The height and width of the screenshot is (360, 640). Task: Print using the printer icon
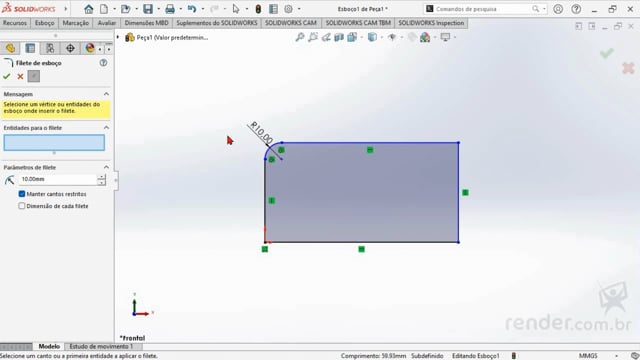coord(170,9)
